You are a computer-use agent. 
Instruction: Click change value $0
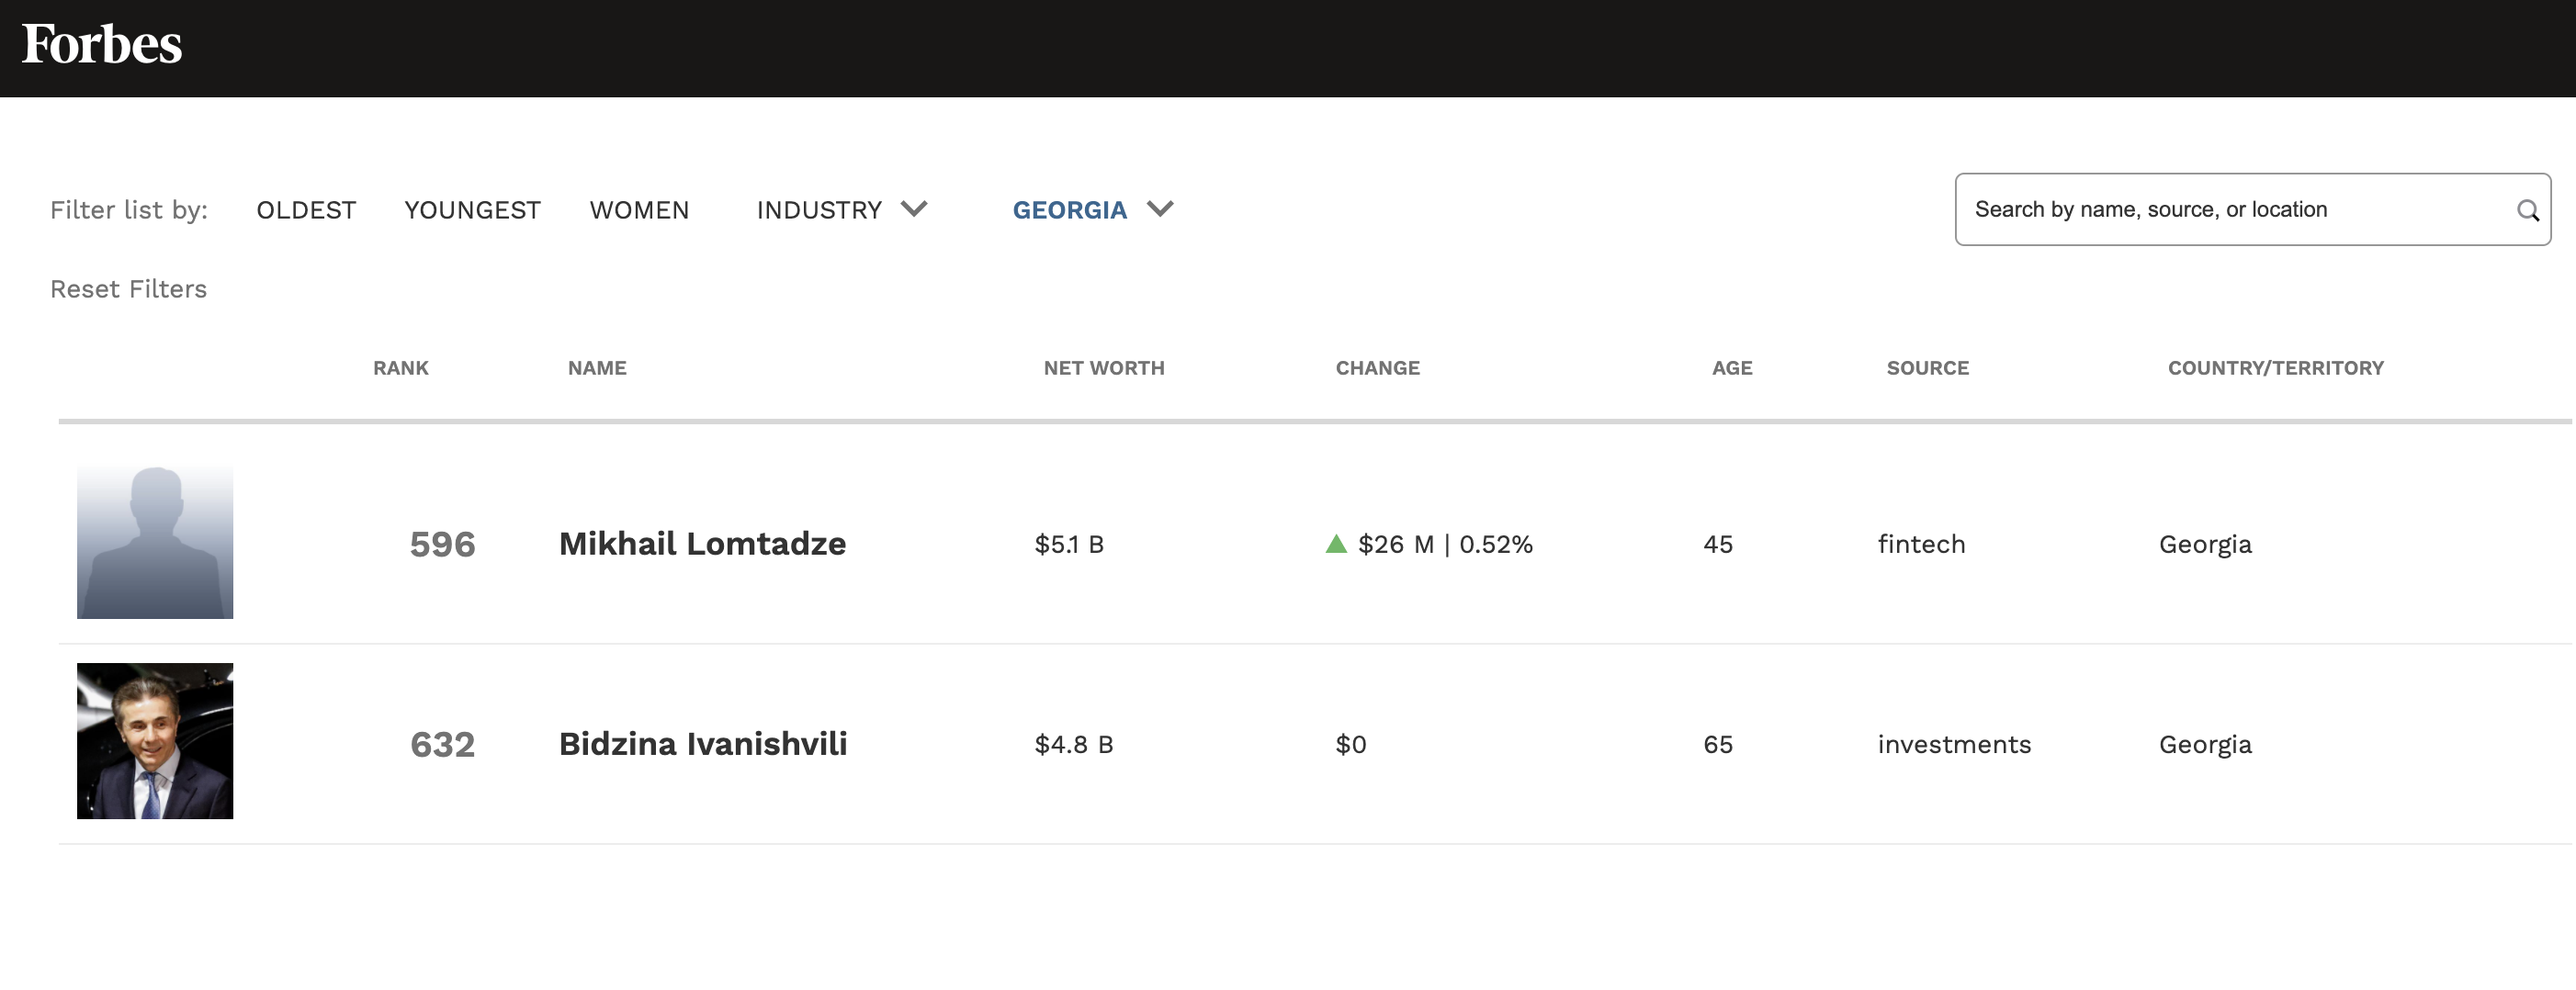(x=1351, y=745)
